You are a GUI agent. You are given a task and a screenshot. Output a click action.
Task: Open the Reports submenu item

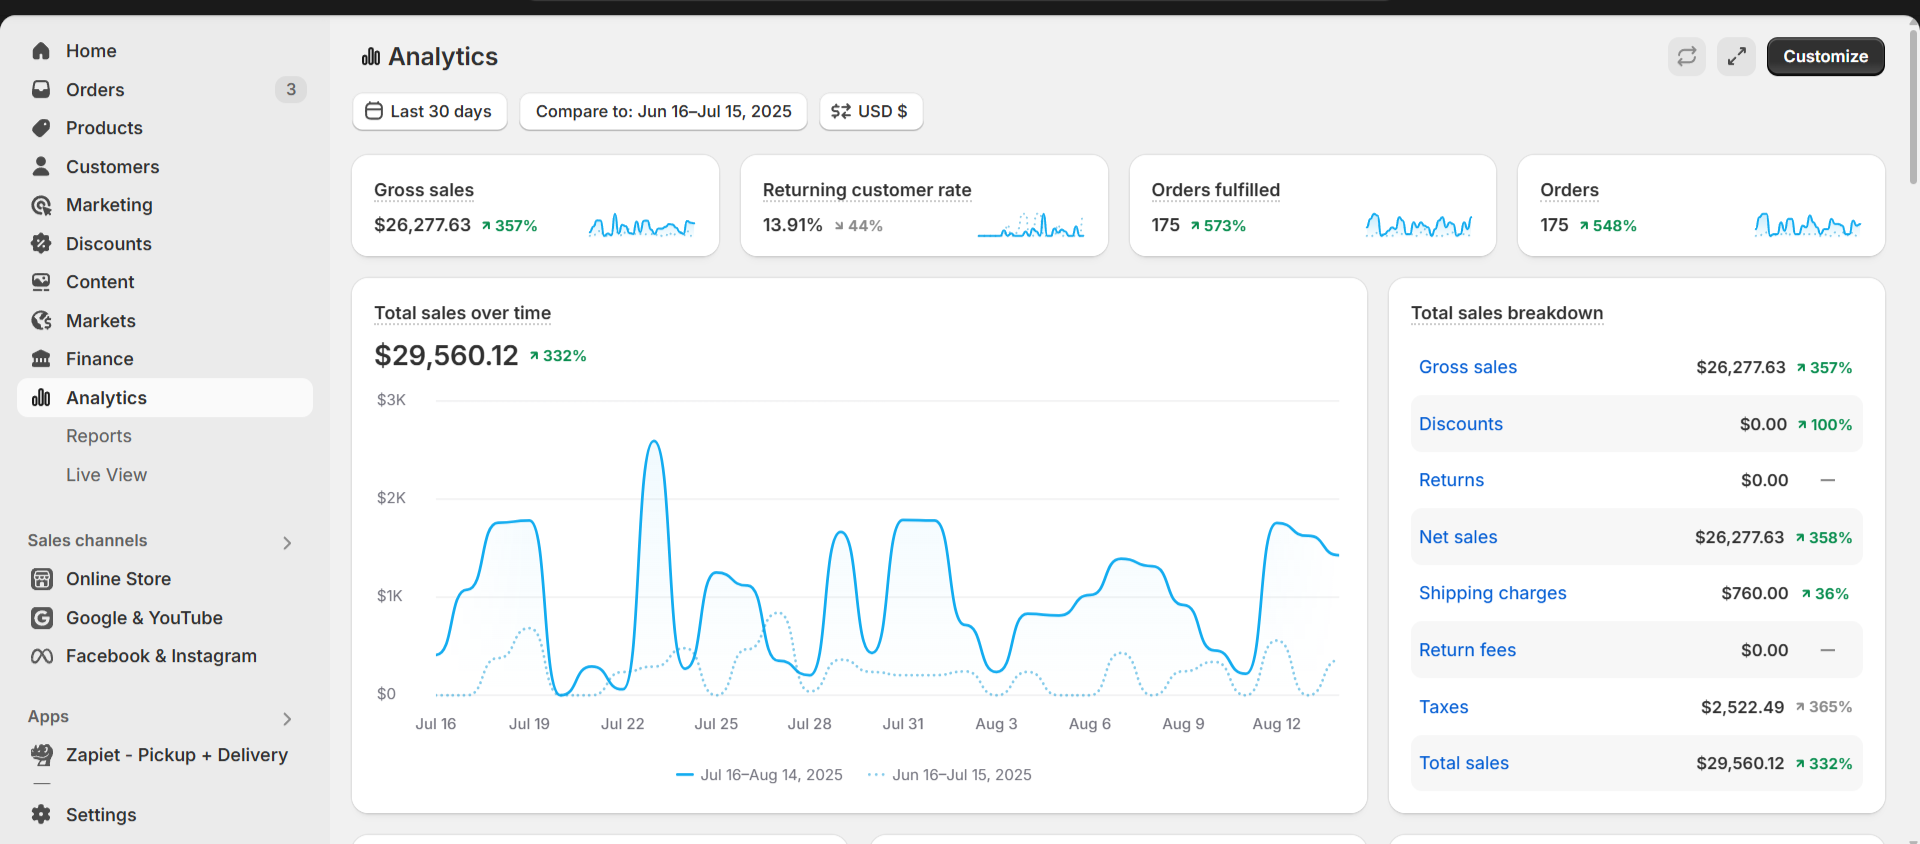click(99, 436)
